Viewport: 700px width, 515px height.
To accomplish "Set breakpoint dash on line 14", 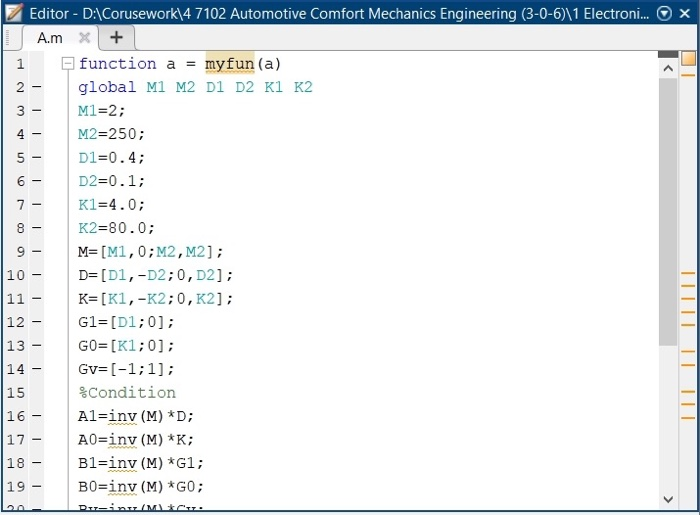I will pyautogui.click(x=37, y=369).
